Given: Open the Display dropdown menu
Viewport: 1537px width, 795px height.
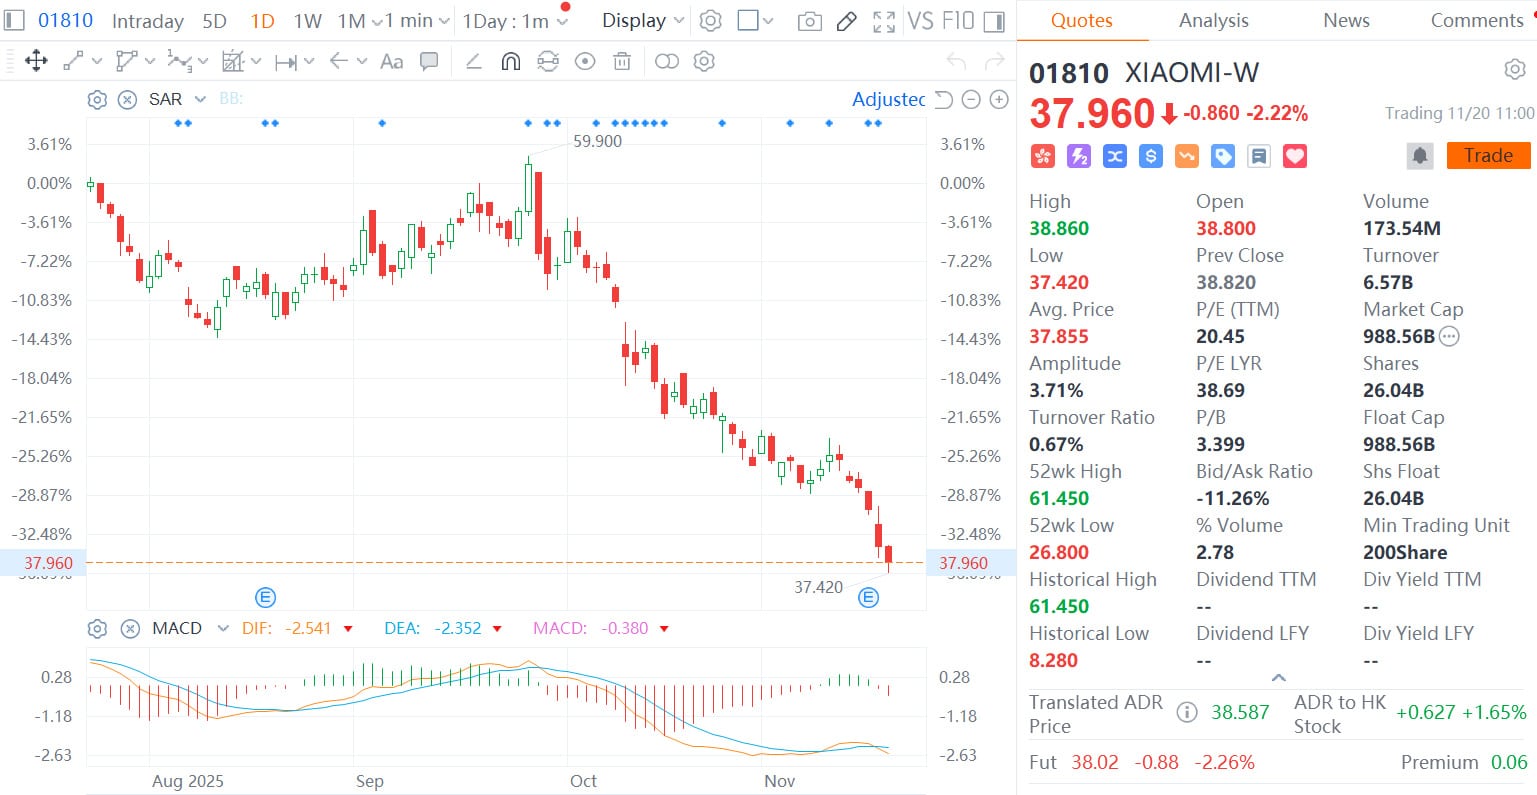Looking at the screenshot, I should click(x=643, y=21).
